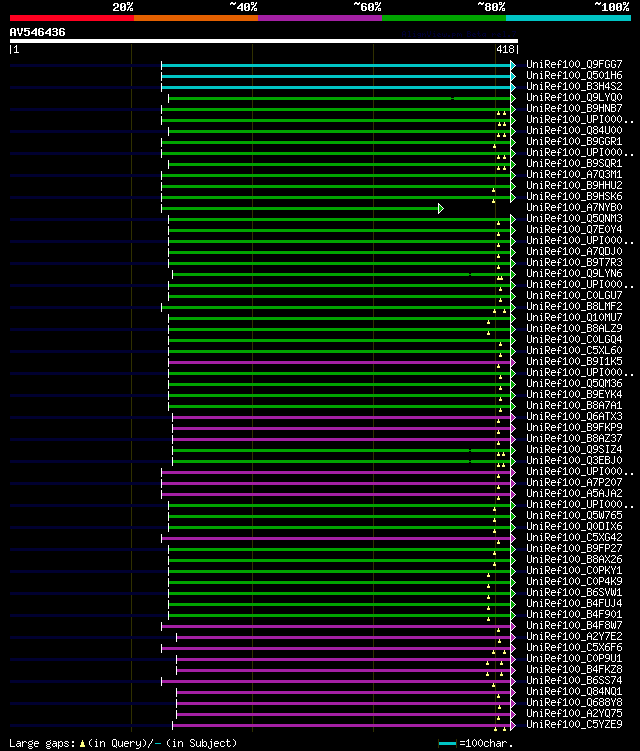Click the purple ~60% identity legend segment

[320, 18]
